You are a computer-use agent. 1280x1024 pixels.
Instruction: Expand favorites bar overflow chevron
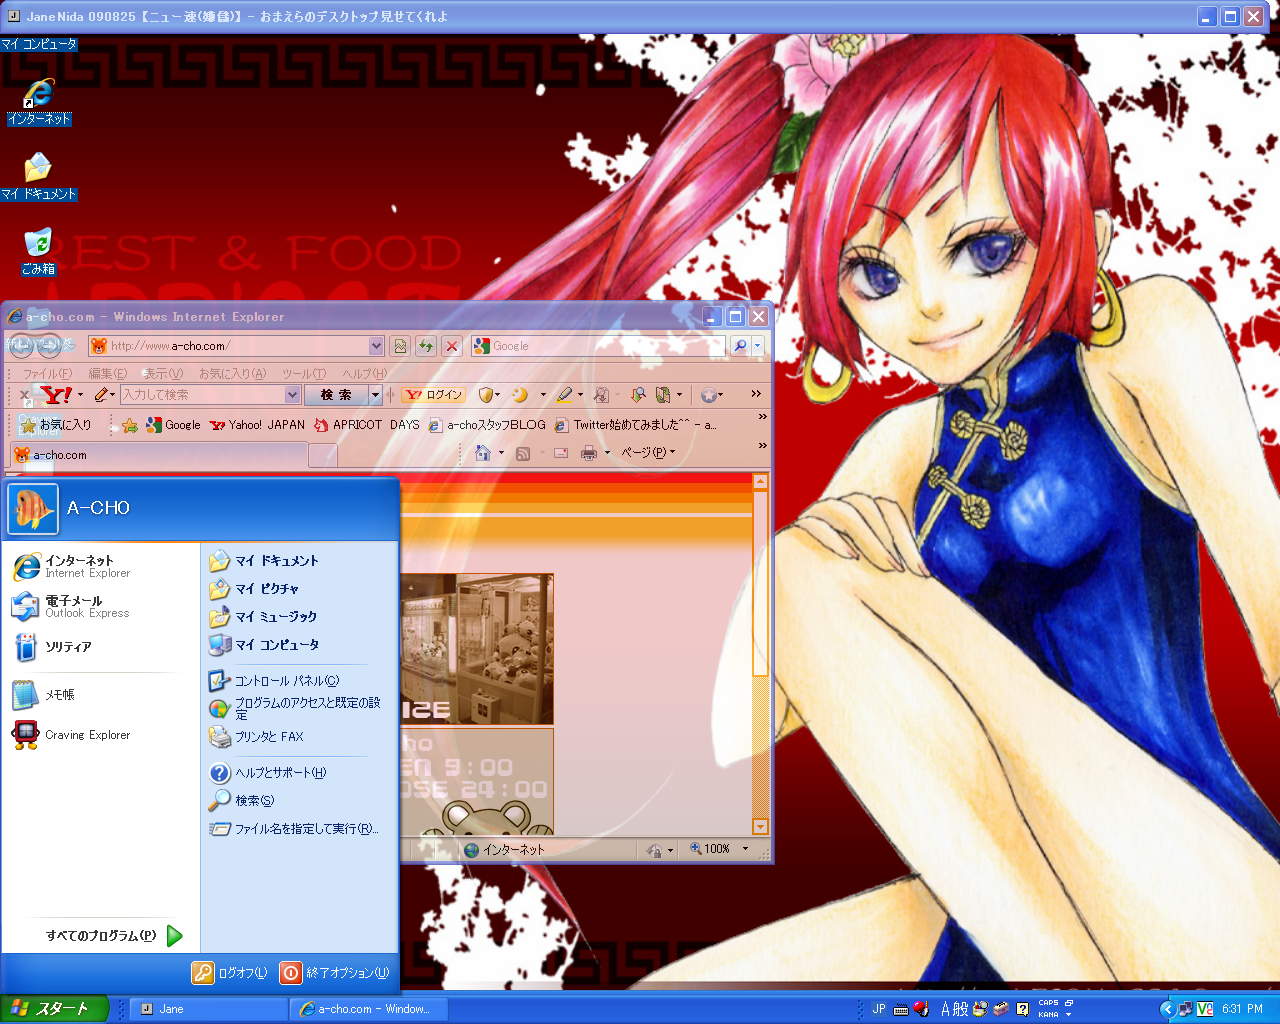[763, 416]
